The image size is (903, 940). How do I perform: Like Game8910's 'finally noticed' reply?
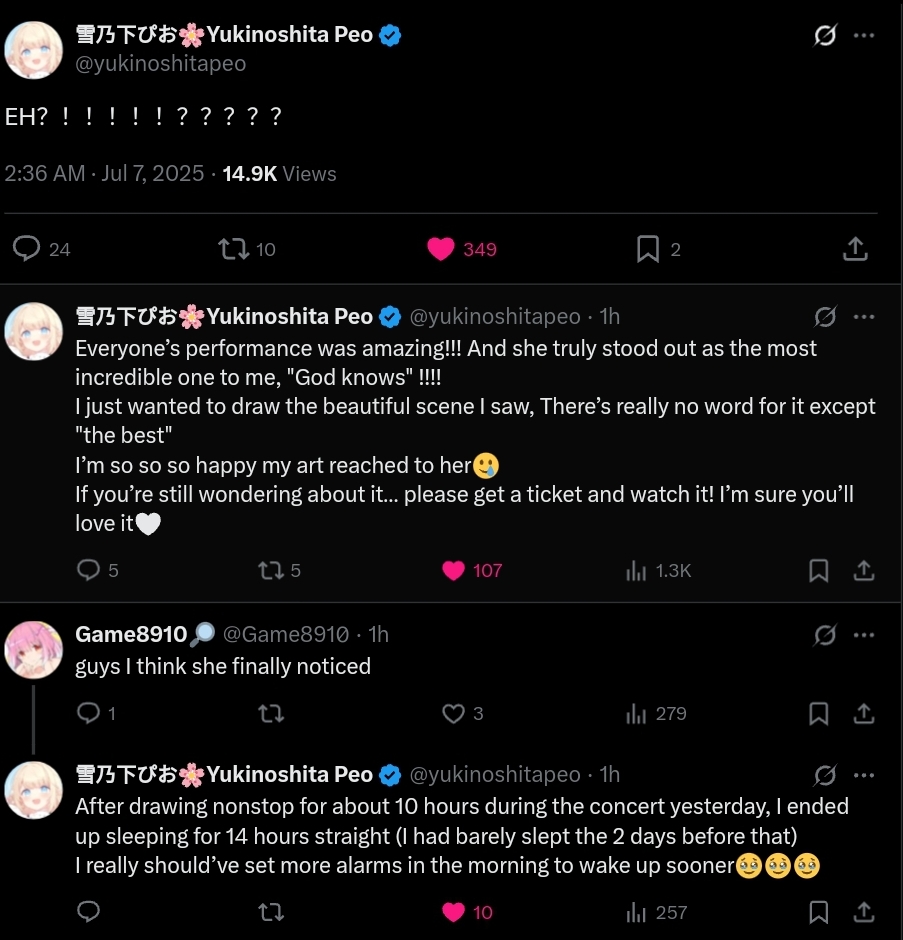point(453,714)
